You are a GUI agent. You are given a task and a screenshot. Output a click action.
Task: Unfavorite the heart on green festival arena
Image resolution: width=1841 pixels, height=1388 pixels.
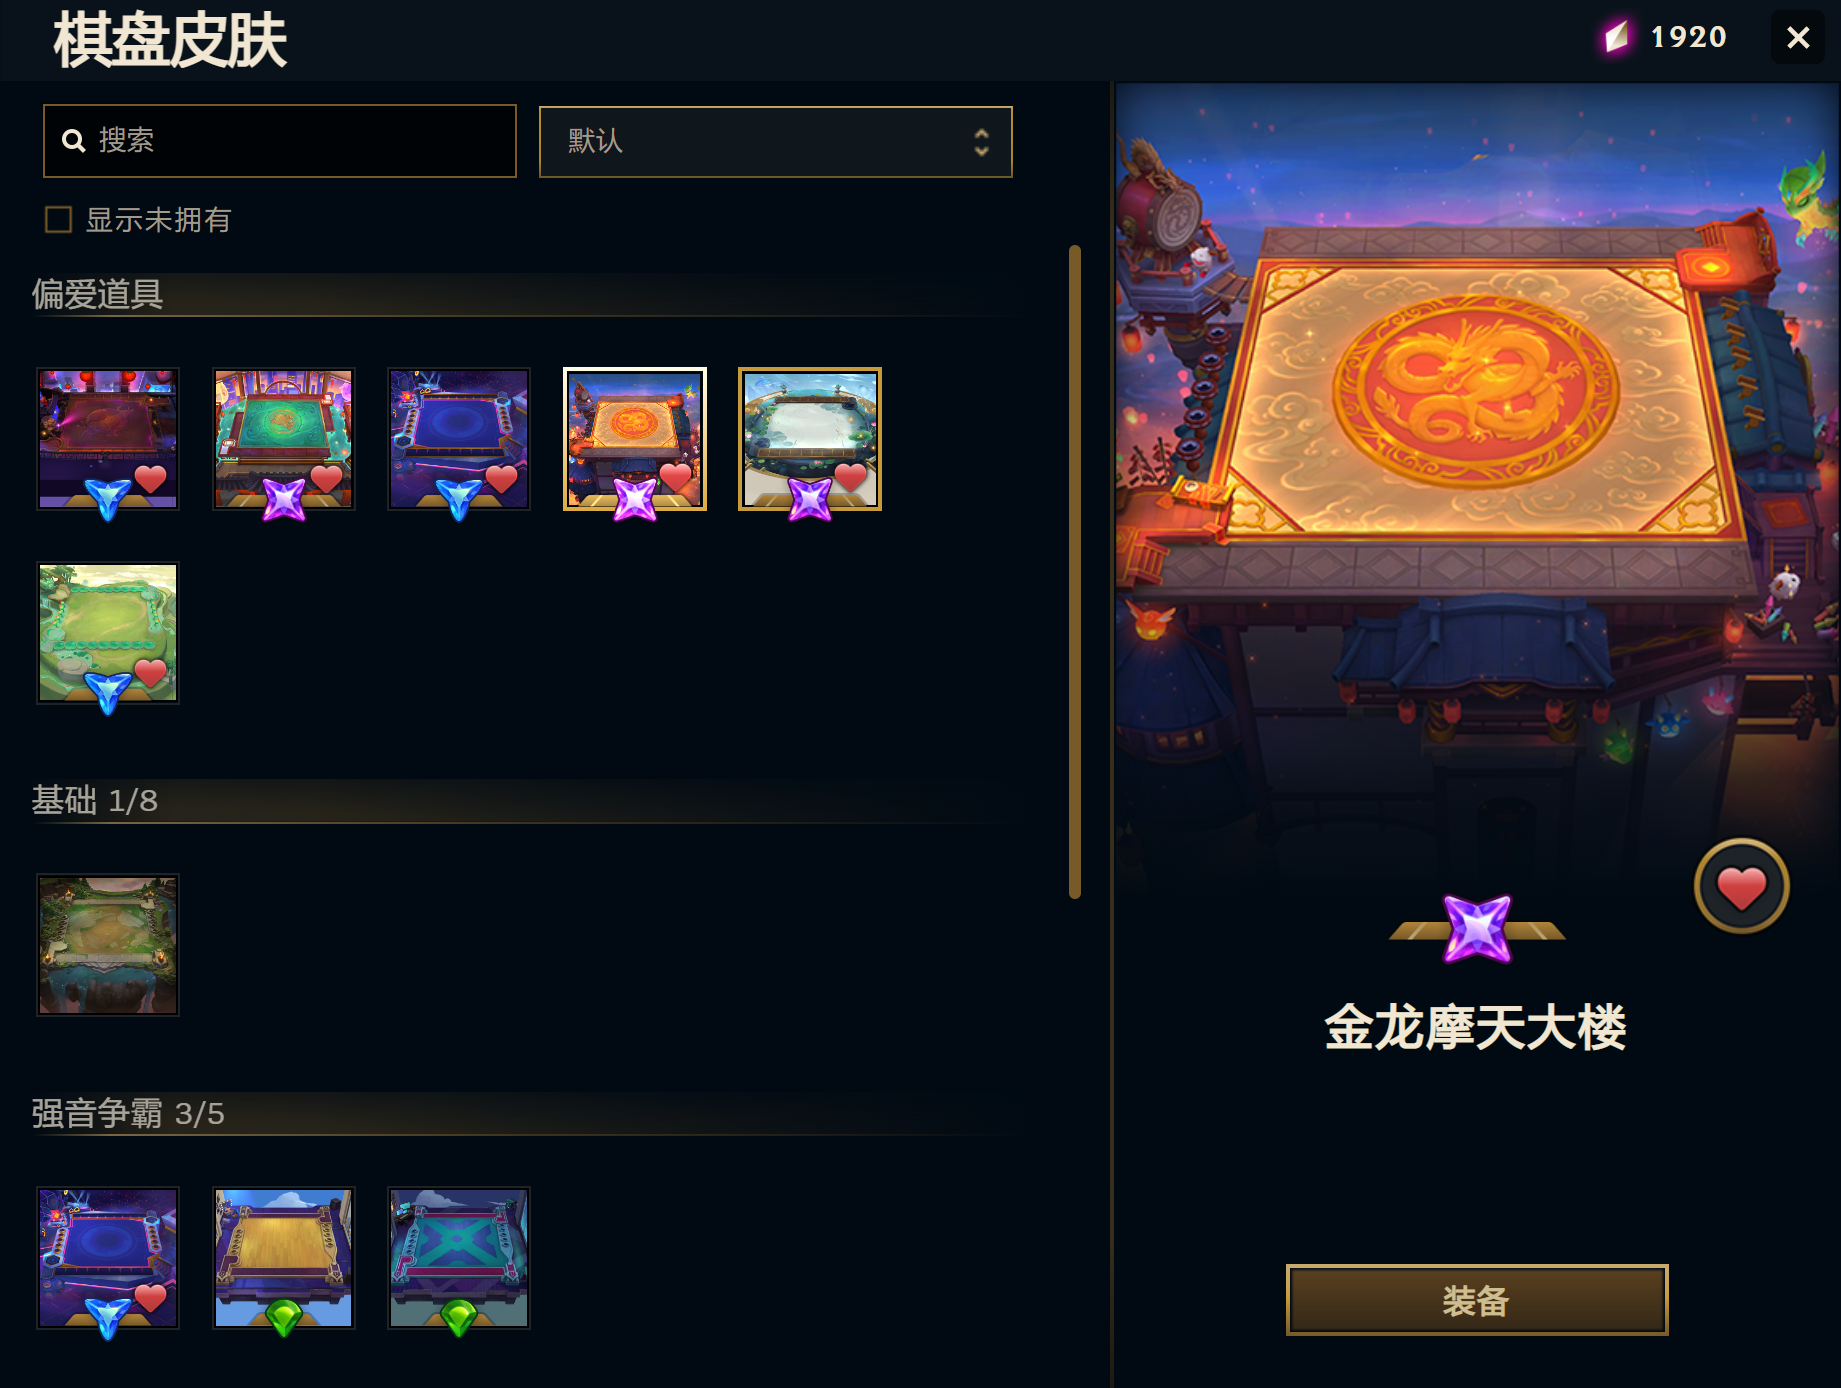pos(326,479)
